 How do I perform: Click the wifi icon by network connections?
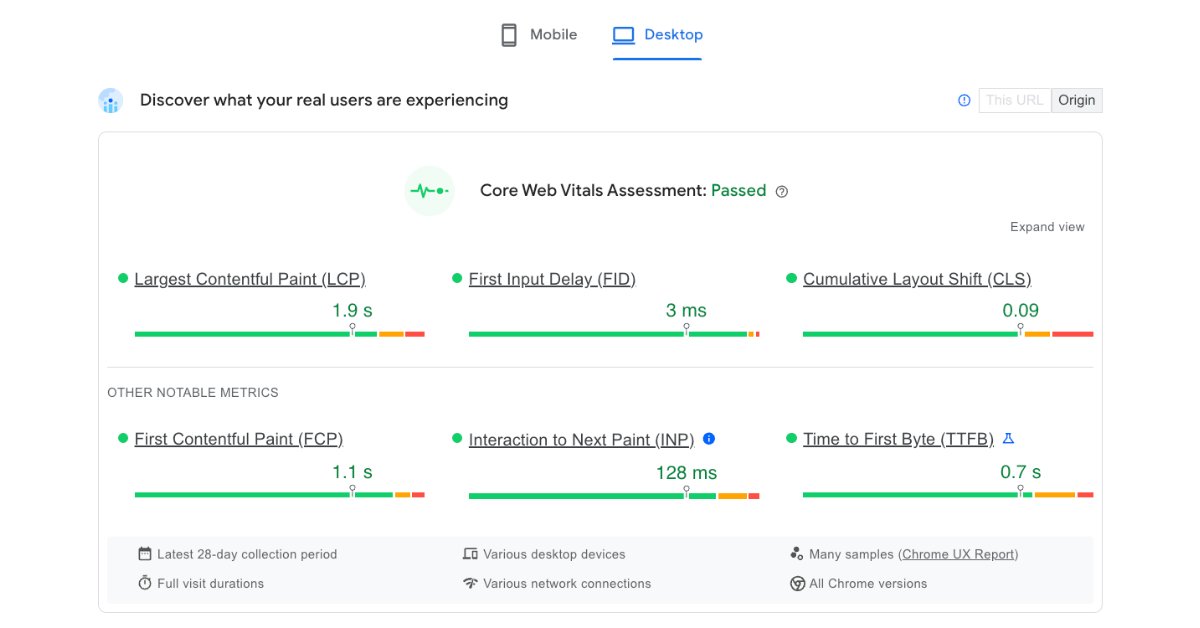pyautogui.click(x=470, y=583)
